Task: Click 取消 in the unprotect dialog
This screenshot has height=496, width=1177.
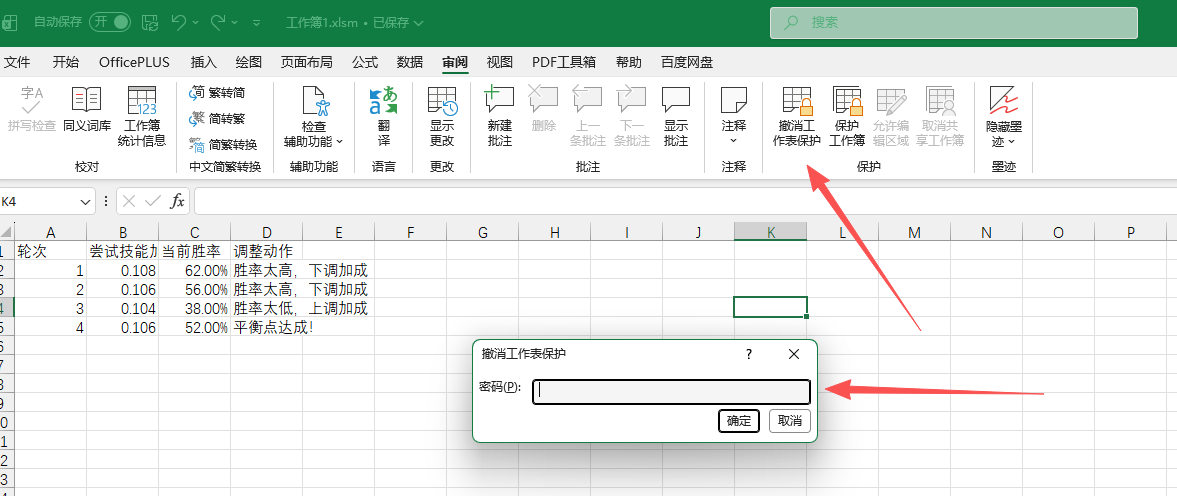Action: tap(790, 421)
